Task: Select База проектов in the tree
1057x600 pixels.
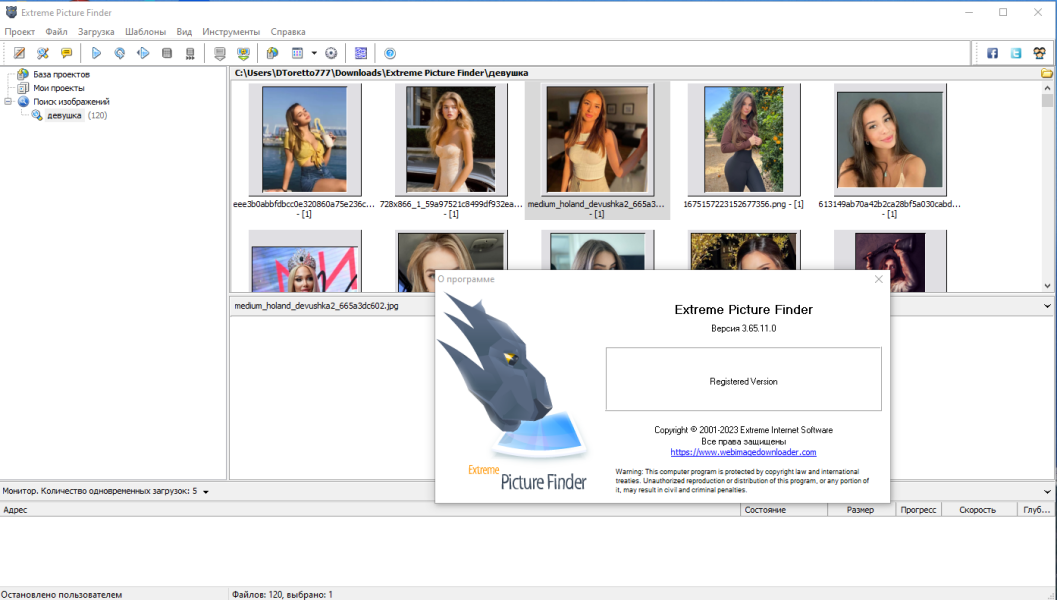Action: [x=61, y=74]
